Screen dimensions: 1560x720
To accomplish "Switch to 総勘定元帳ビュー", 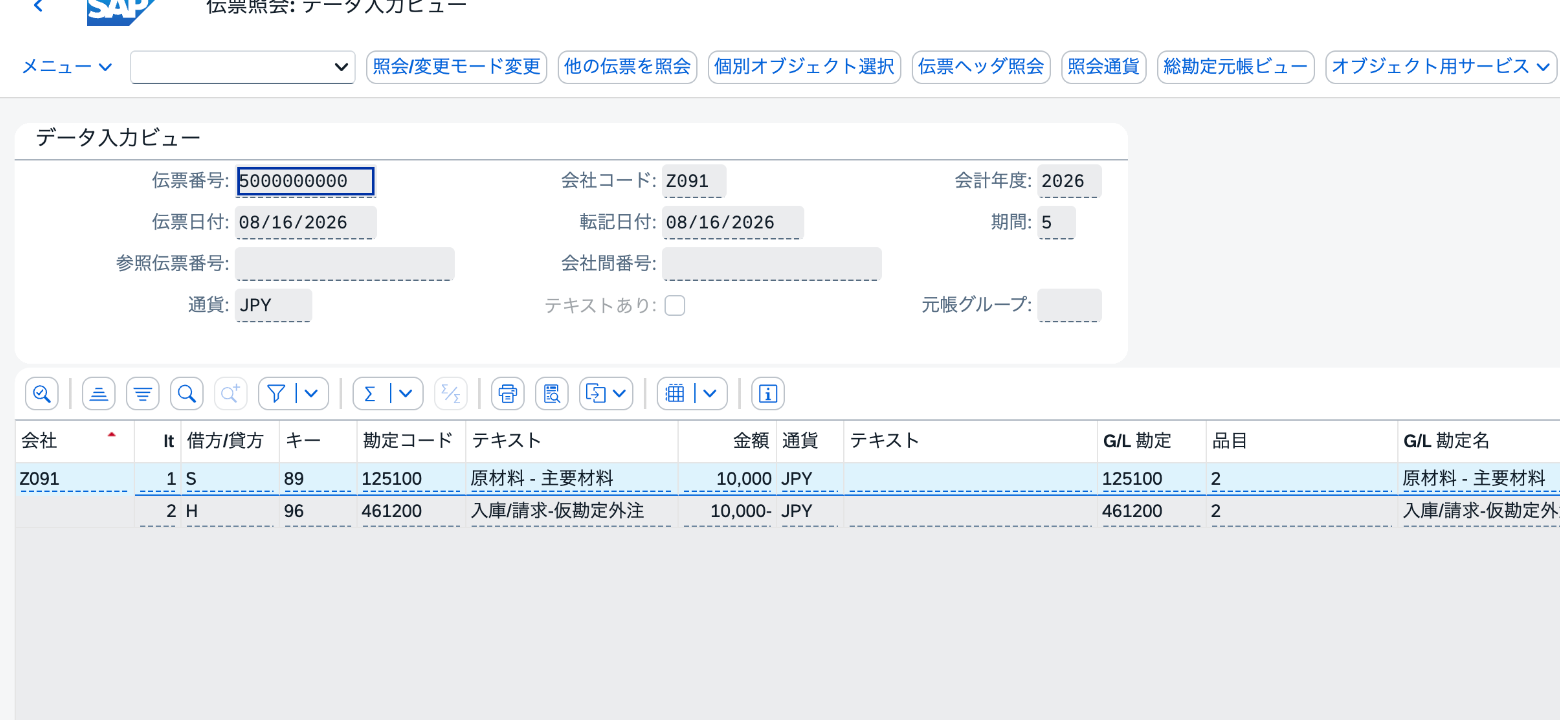I will point(1236,67).
